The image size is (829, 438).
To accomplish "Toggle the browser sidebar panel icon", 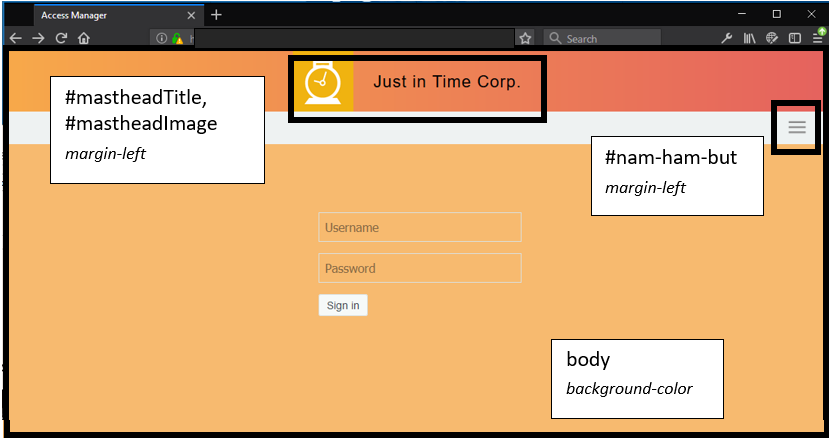I will pos(795,38).
